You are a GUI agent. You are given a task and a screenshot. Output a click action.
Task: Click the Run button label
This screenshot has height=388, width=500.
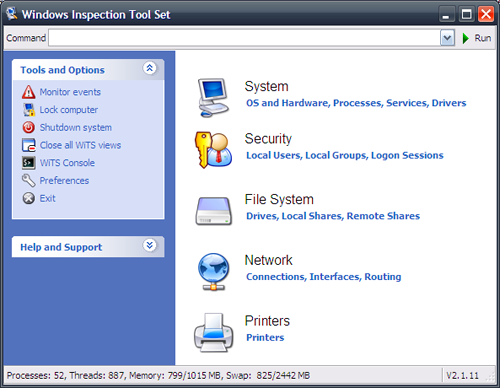[483, 38]
